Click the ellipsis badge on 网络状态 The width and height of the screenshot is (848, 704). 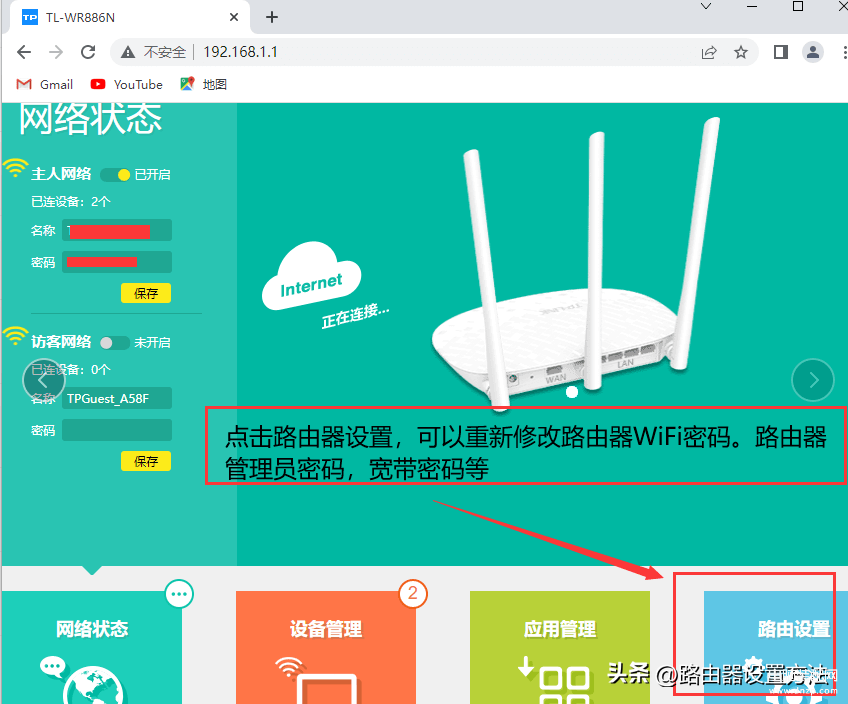179,594
